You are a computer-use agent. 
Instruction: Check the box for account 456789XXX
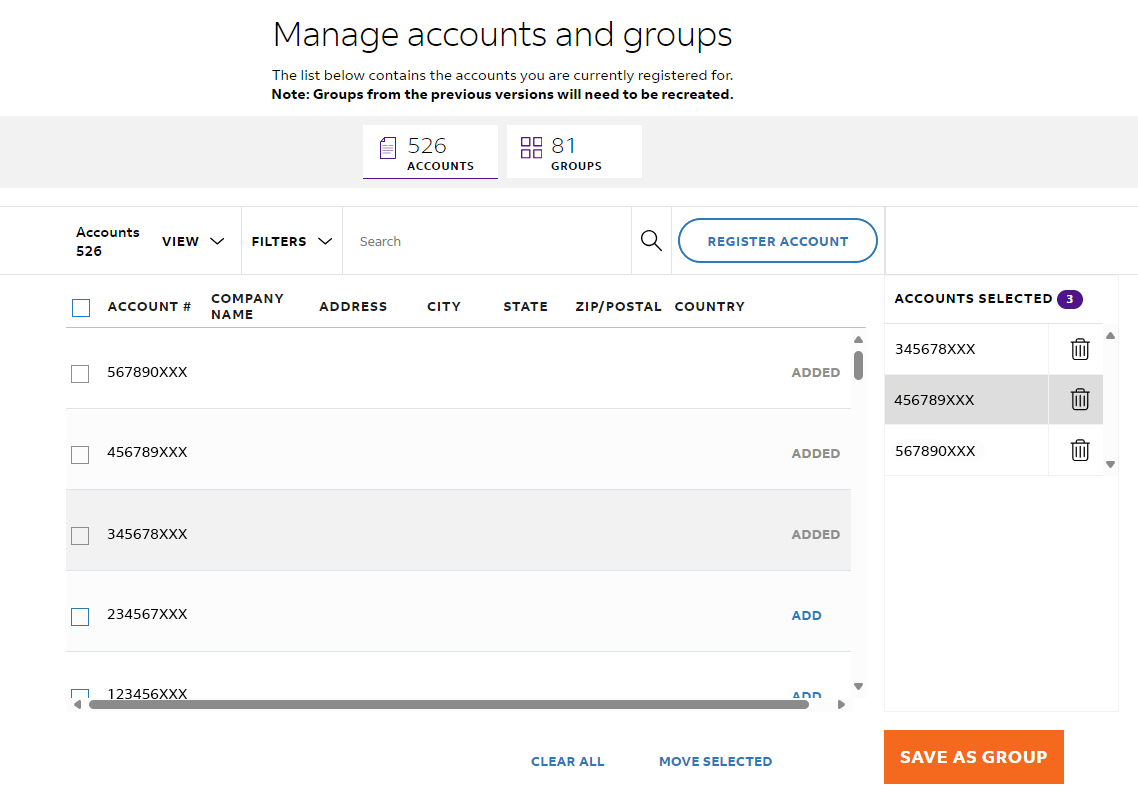point(80,455)
